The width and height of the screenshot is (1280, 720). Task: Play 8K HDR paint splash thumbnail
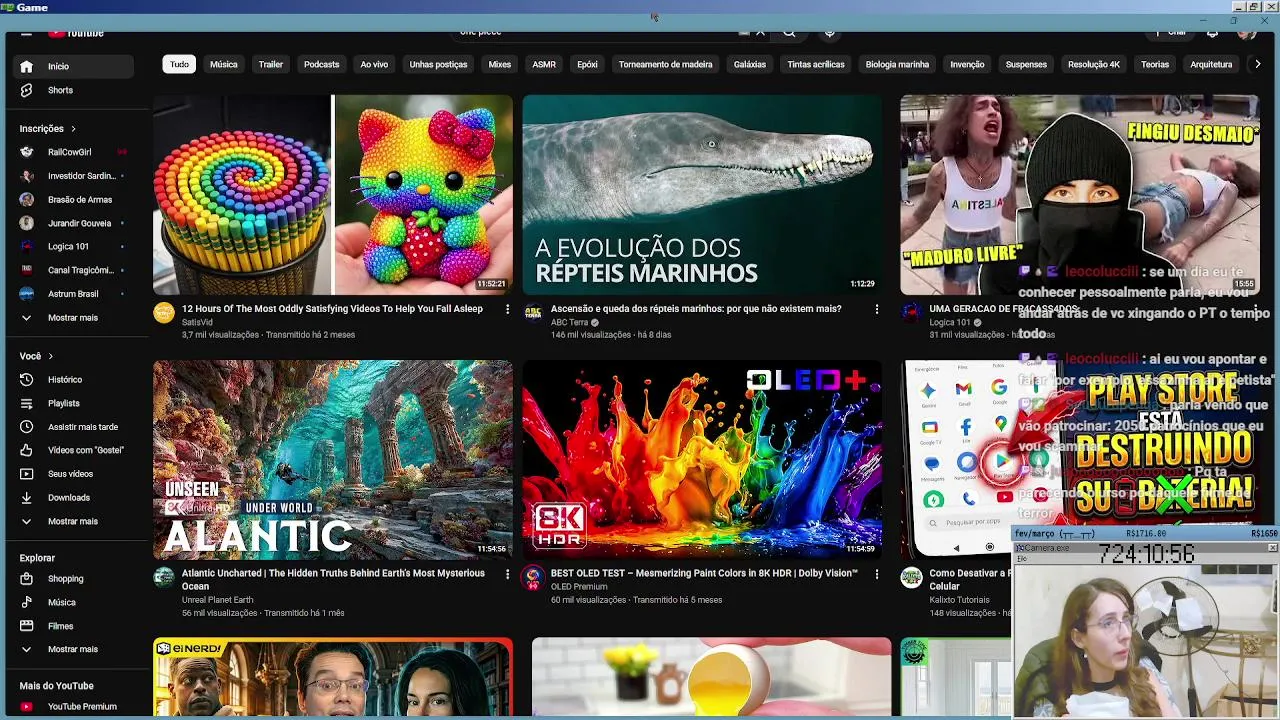[x=702, y=459]
